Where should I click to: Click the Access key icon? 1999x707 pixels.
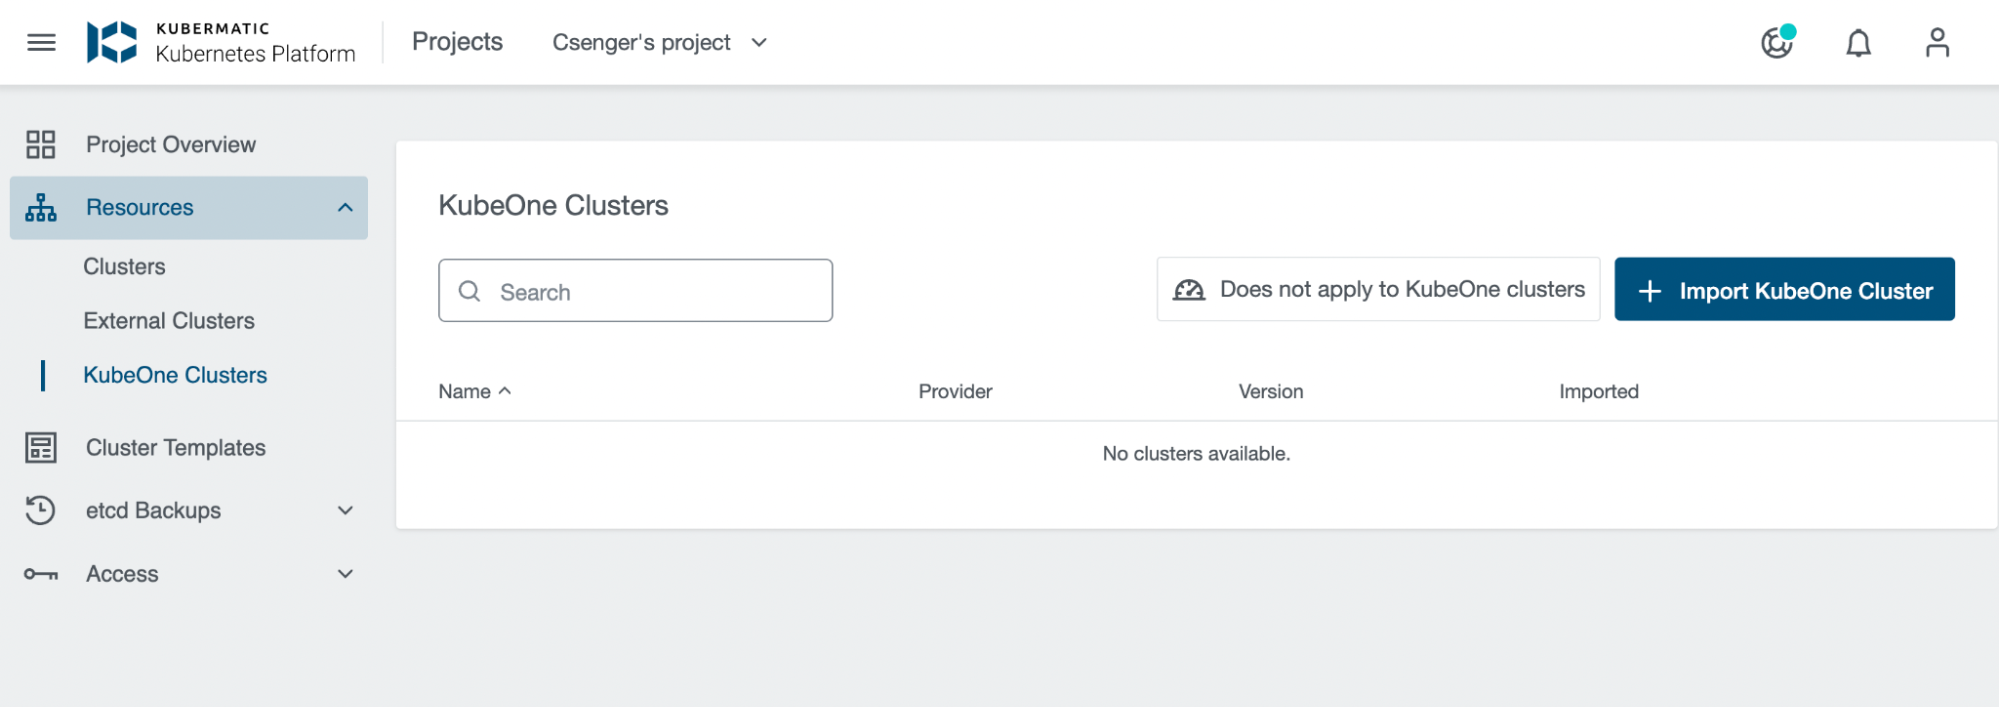pos(41,574)
